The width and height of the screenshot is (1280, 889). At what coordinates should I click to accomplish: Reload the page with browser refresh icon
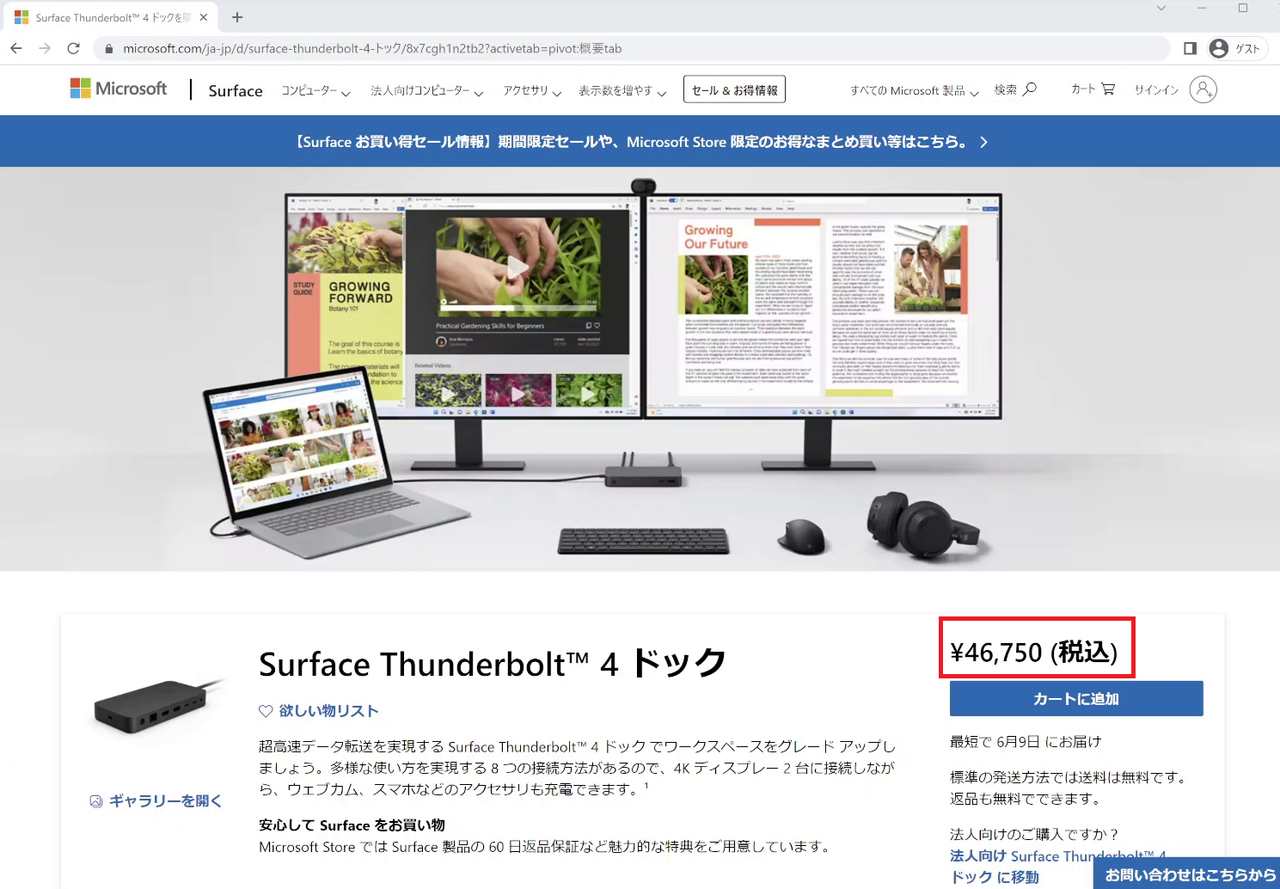click(x=73, y=48)
